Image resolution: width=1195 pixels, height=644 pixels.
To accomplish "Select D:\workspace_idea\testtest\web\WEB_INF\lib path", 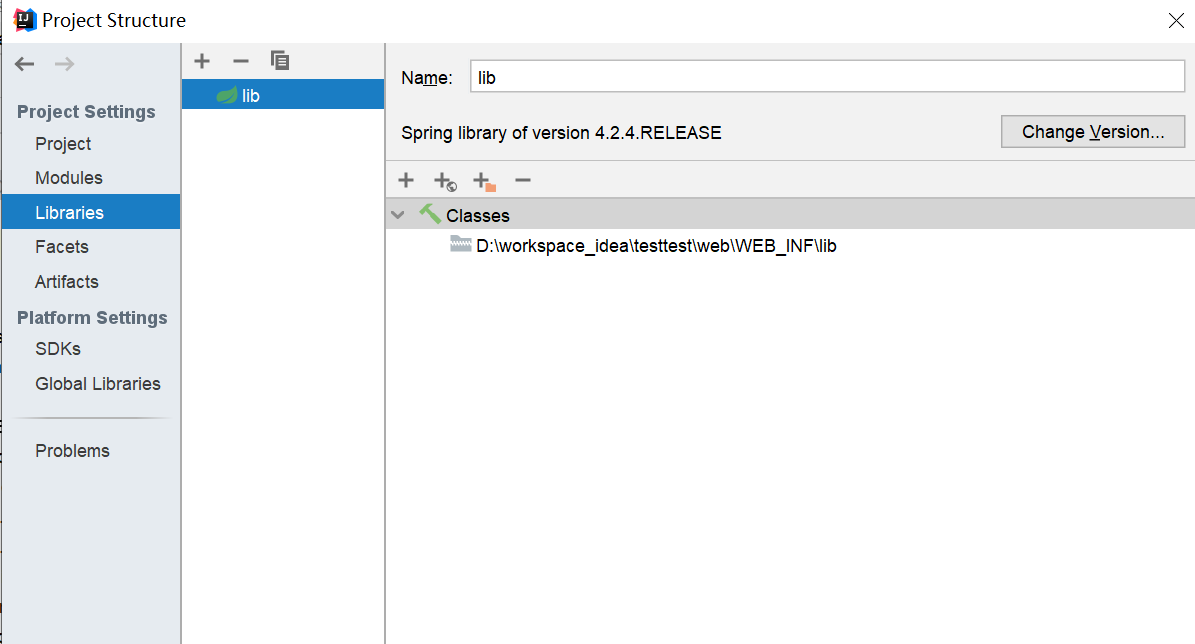I will click(656, 246).
